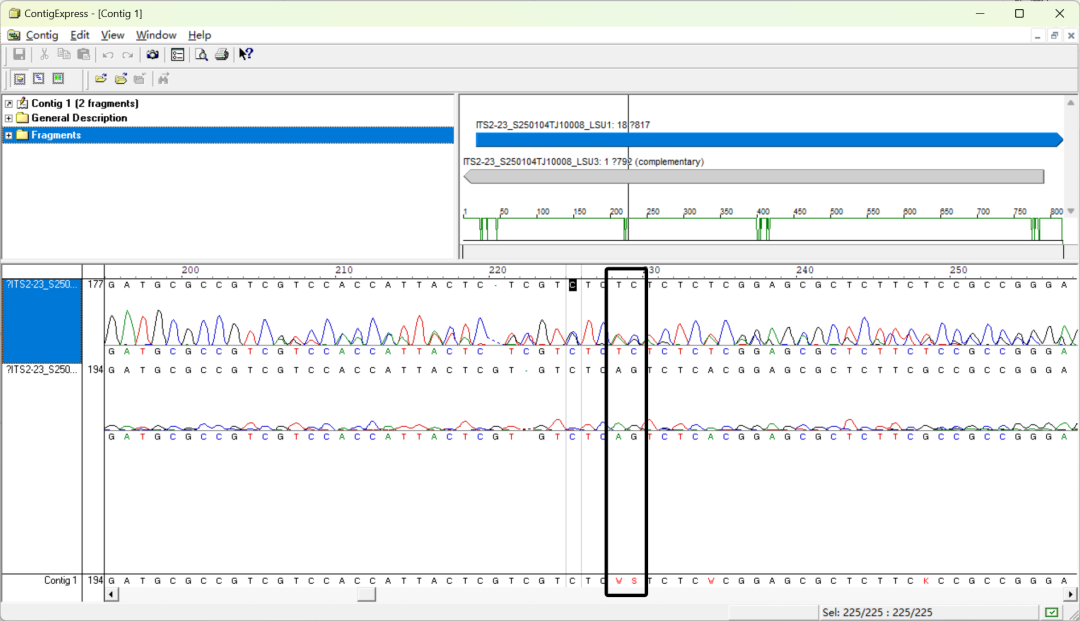
Task: Open the display setup list icon
Action: click(x=177, y=54)
